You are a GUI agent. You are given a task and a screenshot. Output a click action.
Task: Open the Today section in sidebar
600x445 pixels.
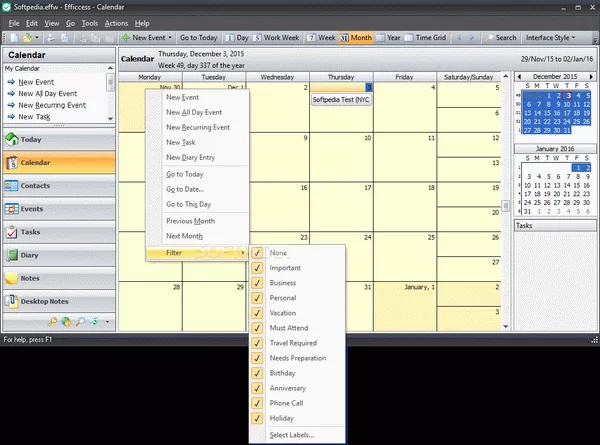pyautogui.click(x=30, y=140)
